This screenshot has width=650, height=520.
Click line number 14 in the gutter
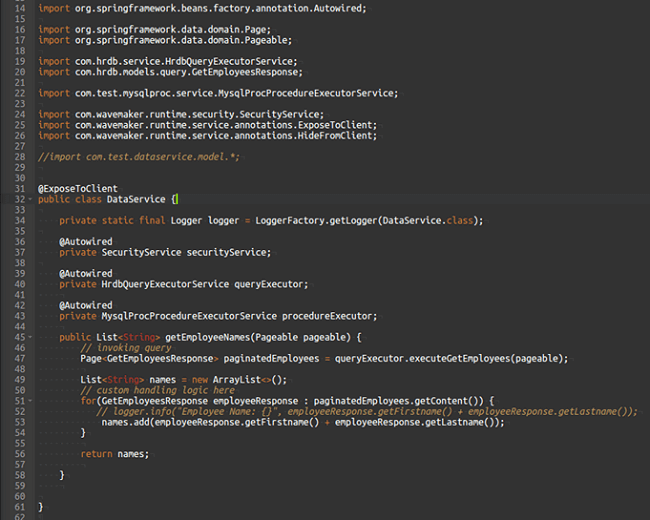(x=18, y=8)
